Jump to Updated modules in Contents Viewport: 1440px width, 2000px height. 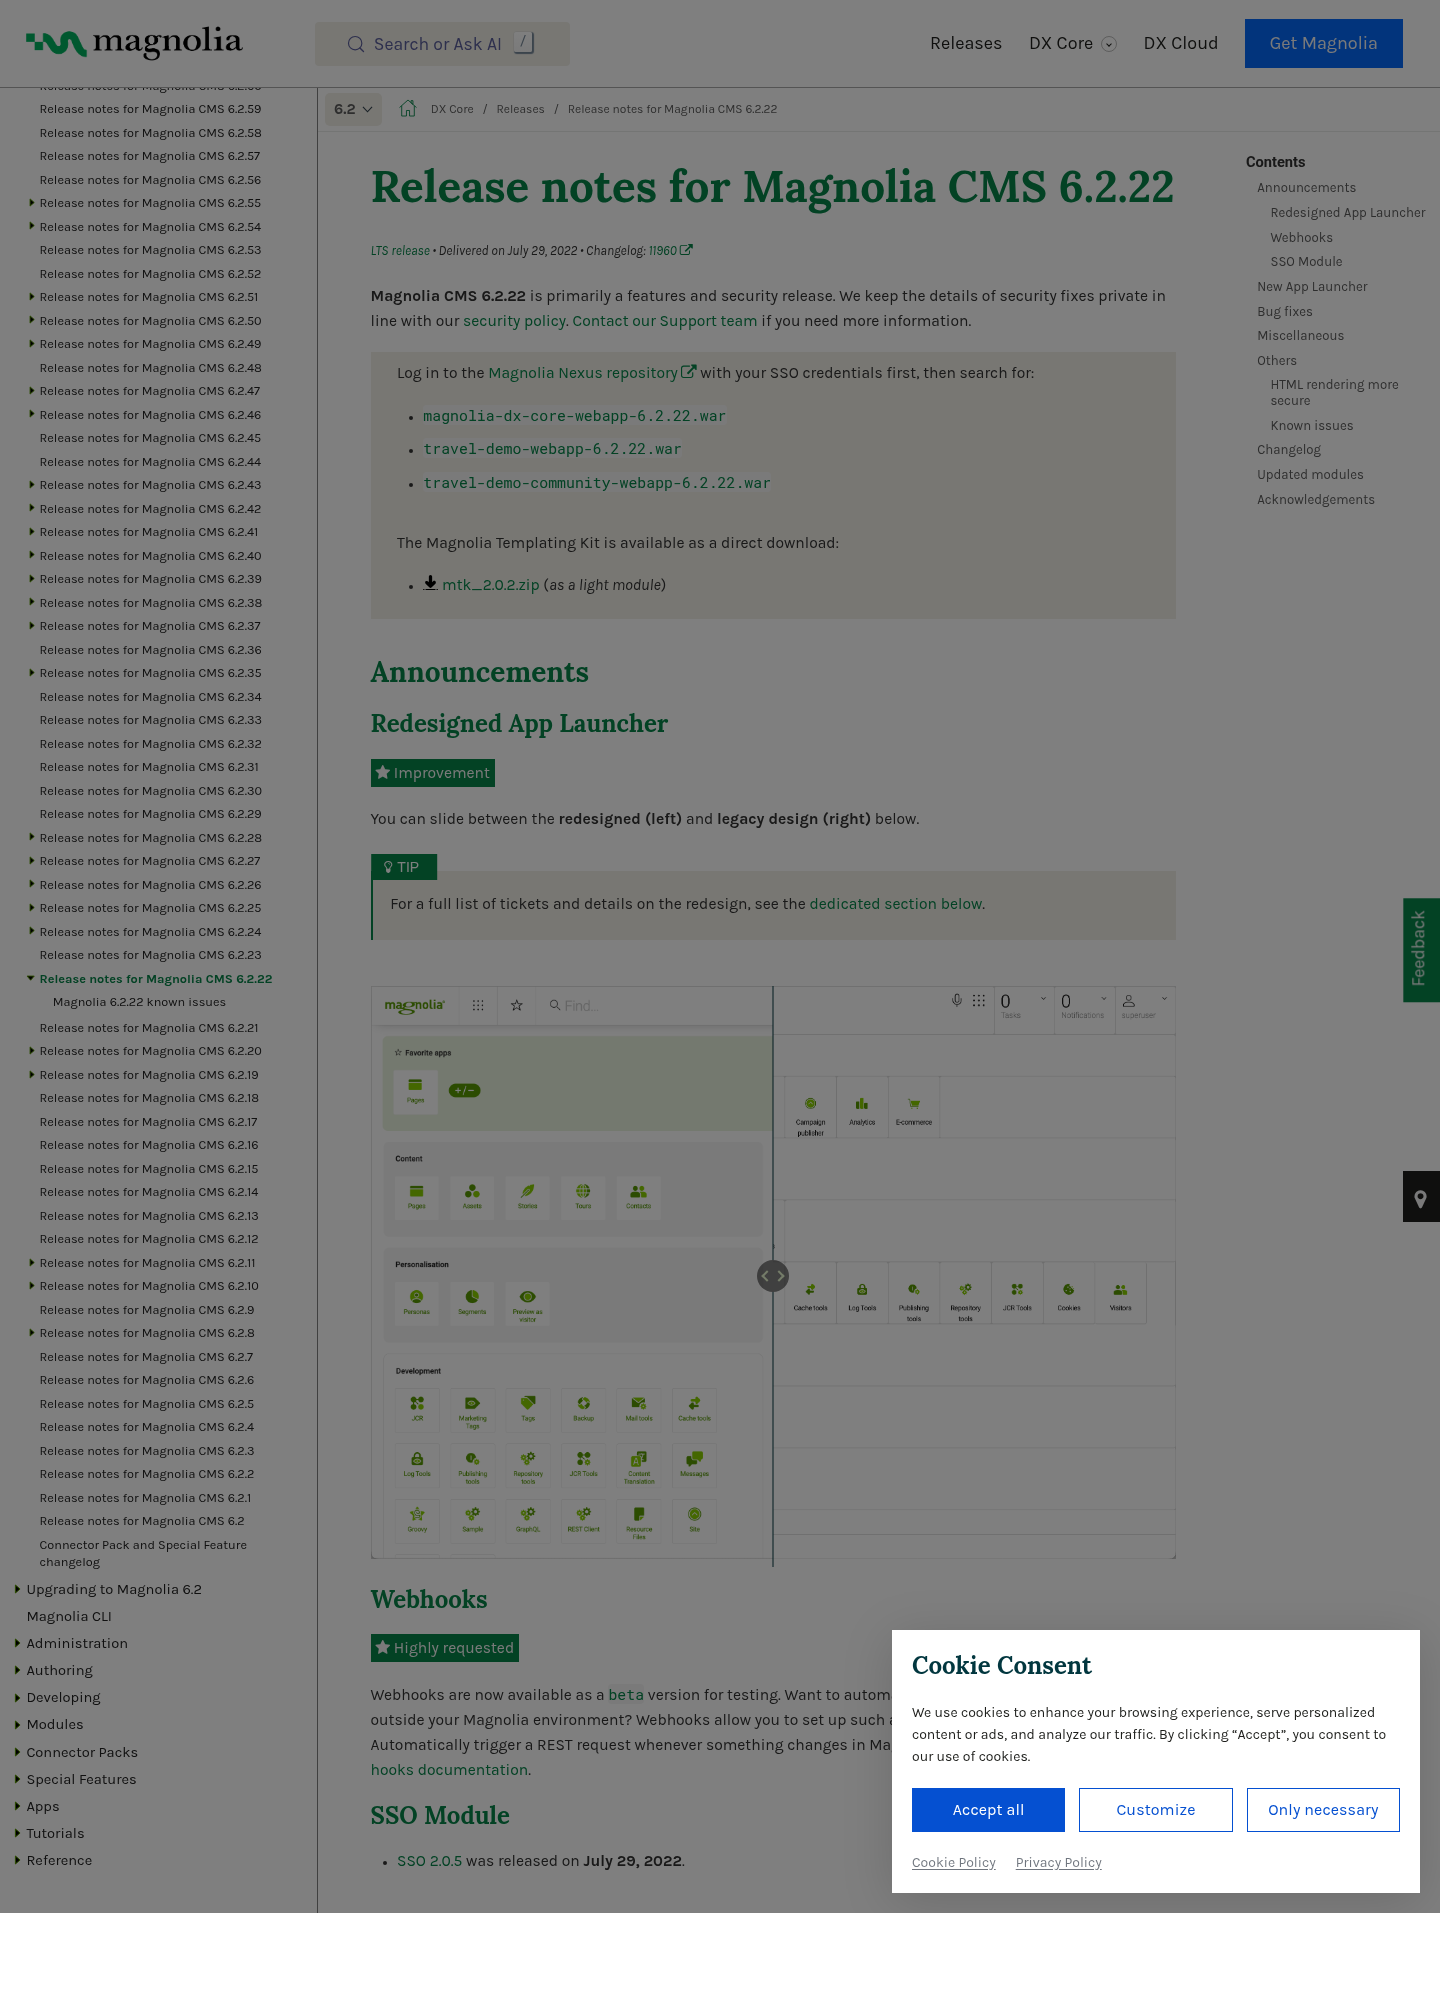point(1310,475)
